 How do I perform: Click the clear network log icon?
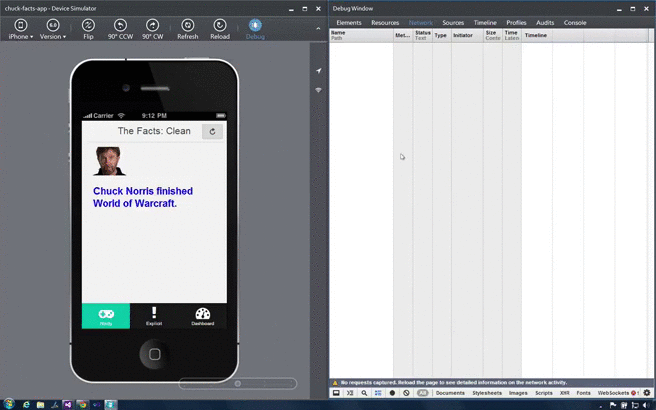tap(406, 393)
